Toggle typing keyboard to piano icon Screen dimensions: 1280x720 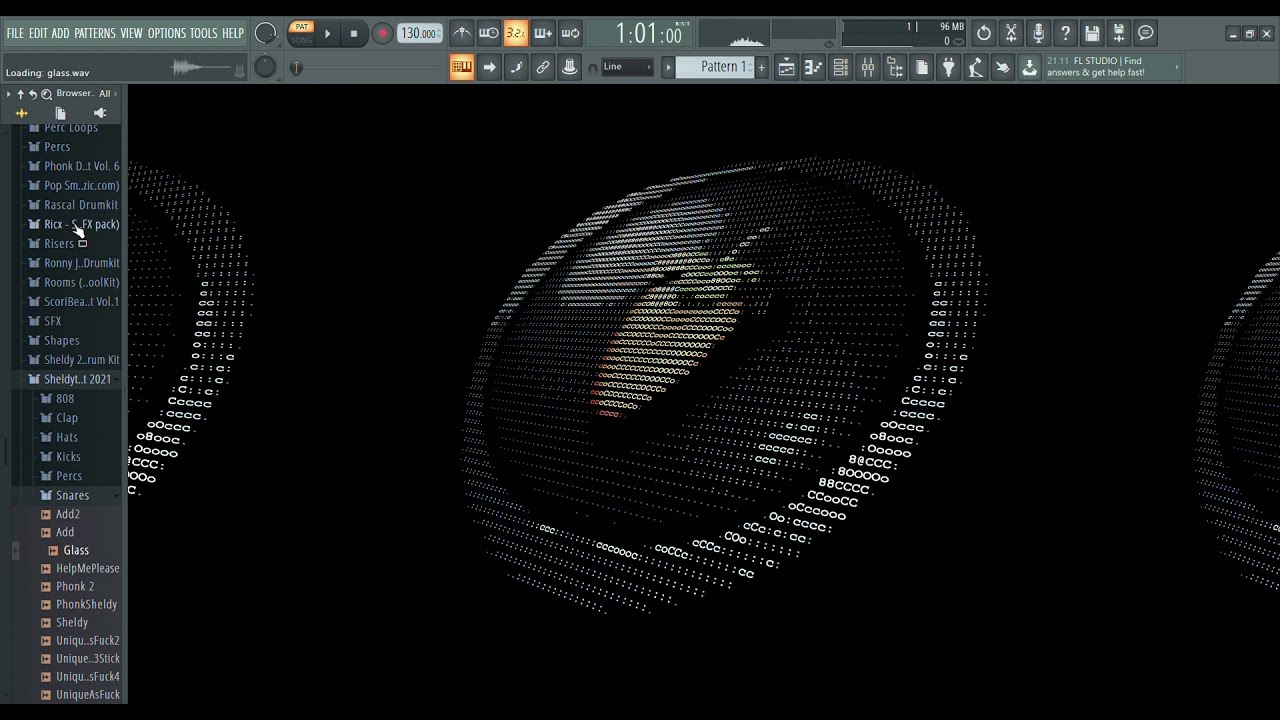461,67
